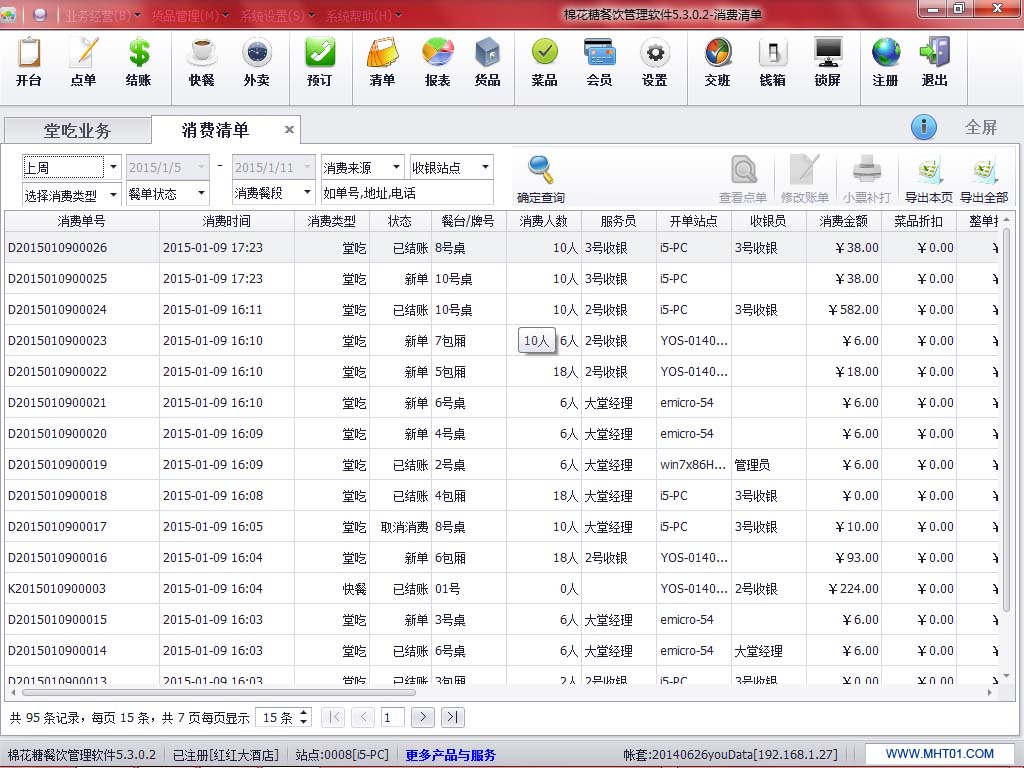Click the 退出 exit door icon
1024x768 pixels.
[935, 63]
